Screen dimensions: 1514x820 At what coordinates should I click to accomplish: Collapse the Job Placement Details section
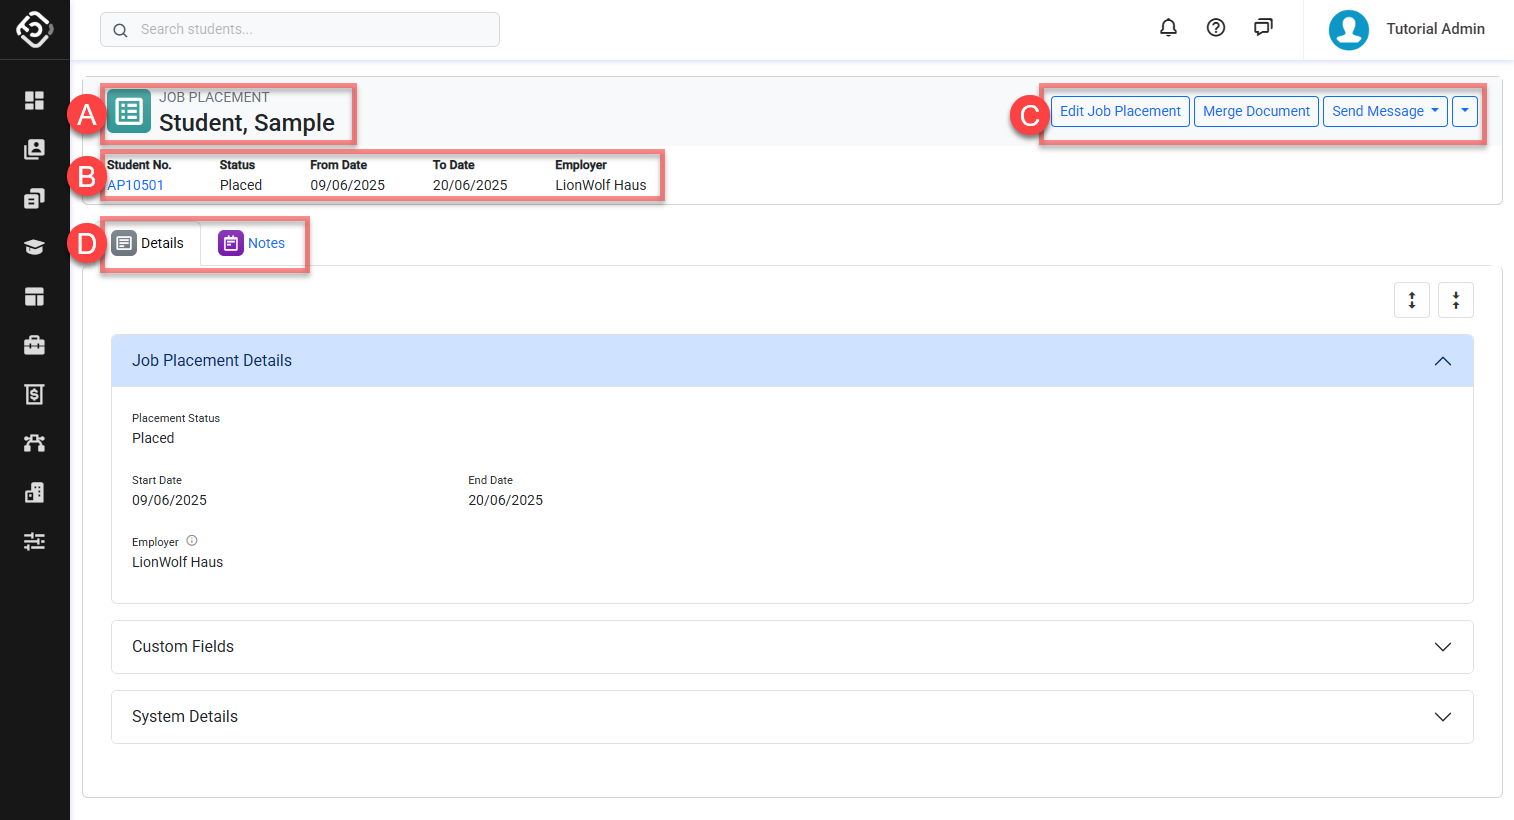(x=1442, y=361)
